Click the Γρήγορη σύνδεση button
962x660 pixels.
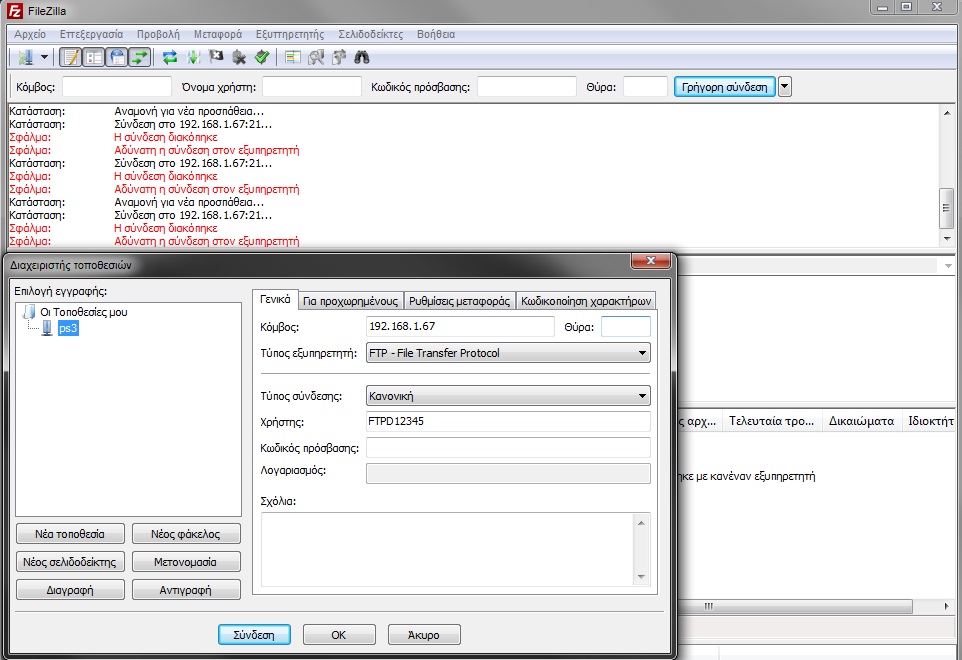[x=725, y=86]
